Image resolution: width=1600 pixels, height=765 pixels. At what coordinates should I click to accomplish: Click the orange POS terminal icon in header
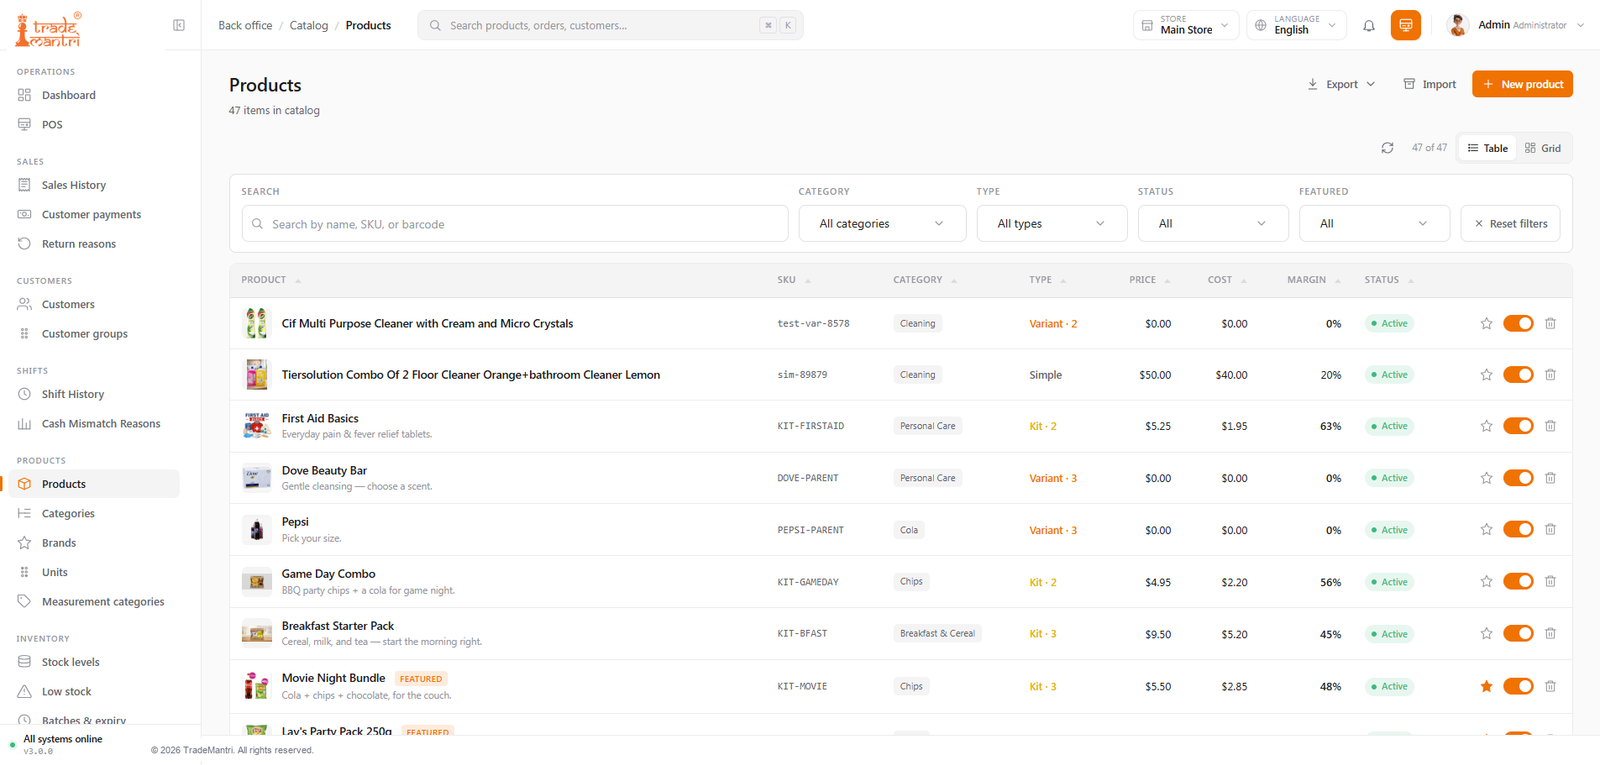click(1405, 25)
